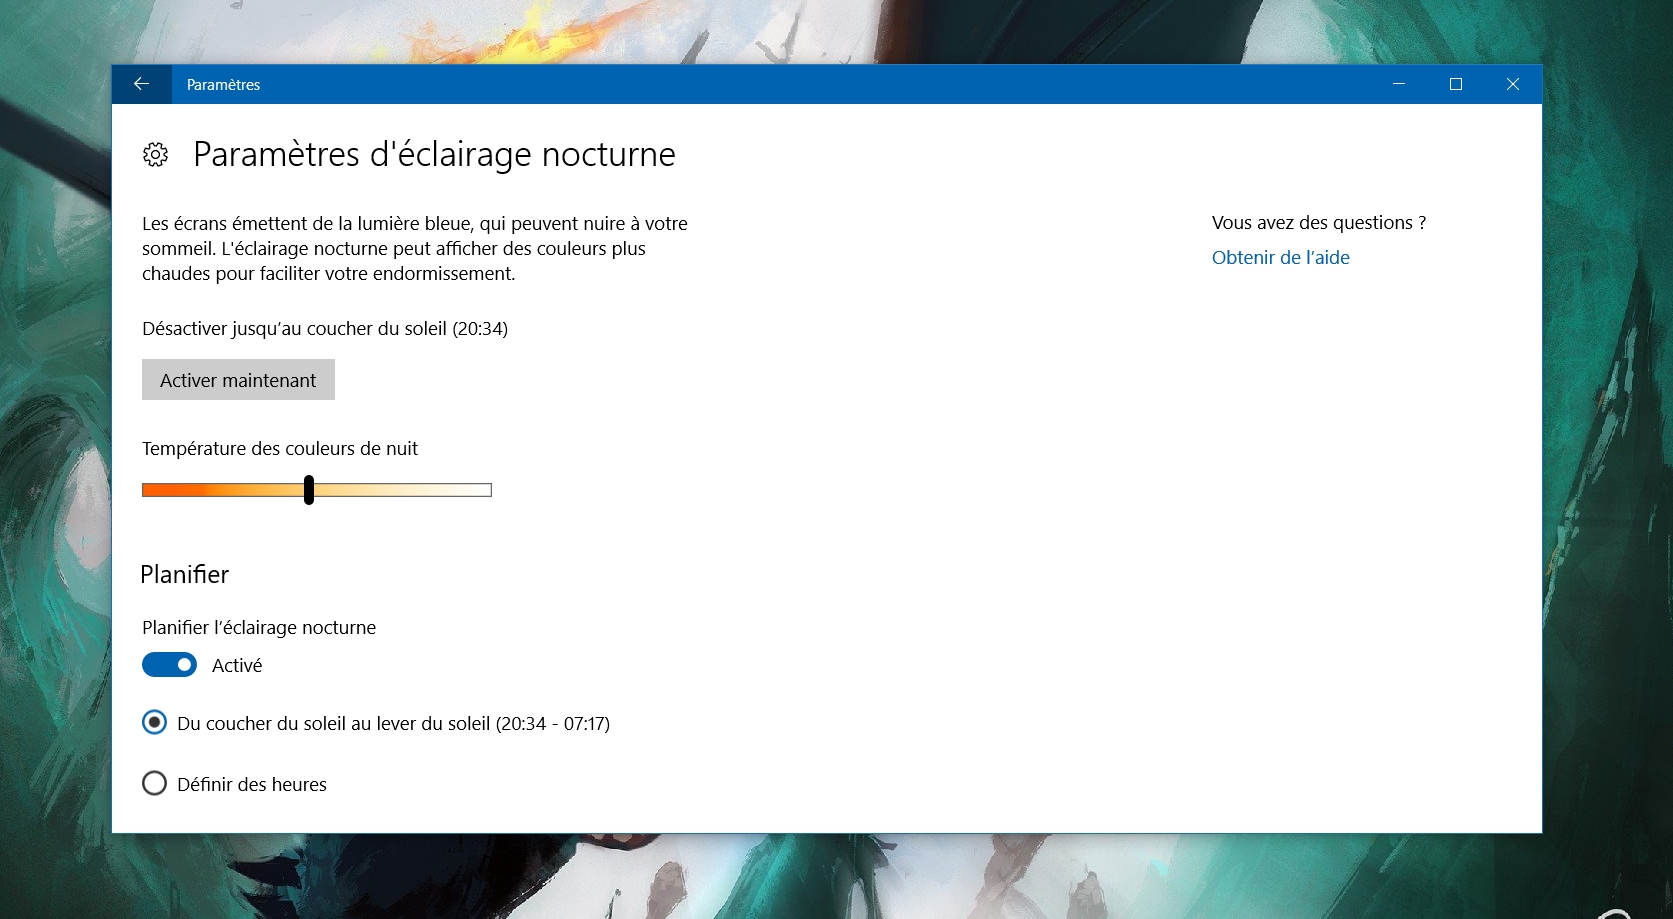Toggle the Planifier l'éclairage nocturne switch
The width and height of the screenshot is (1673, 919).
pyautogui.click(x=169, y=665)
